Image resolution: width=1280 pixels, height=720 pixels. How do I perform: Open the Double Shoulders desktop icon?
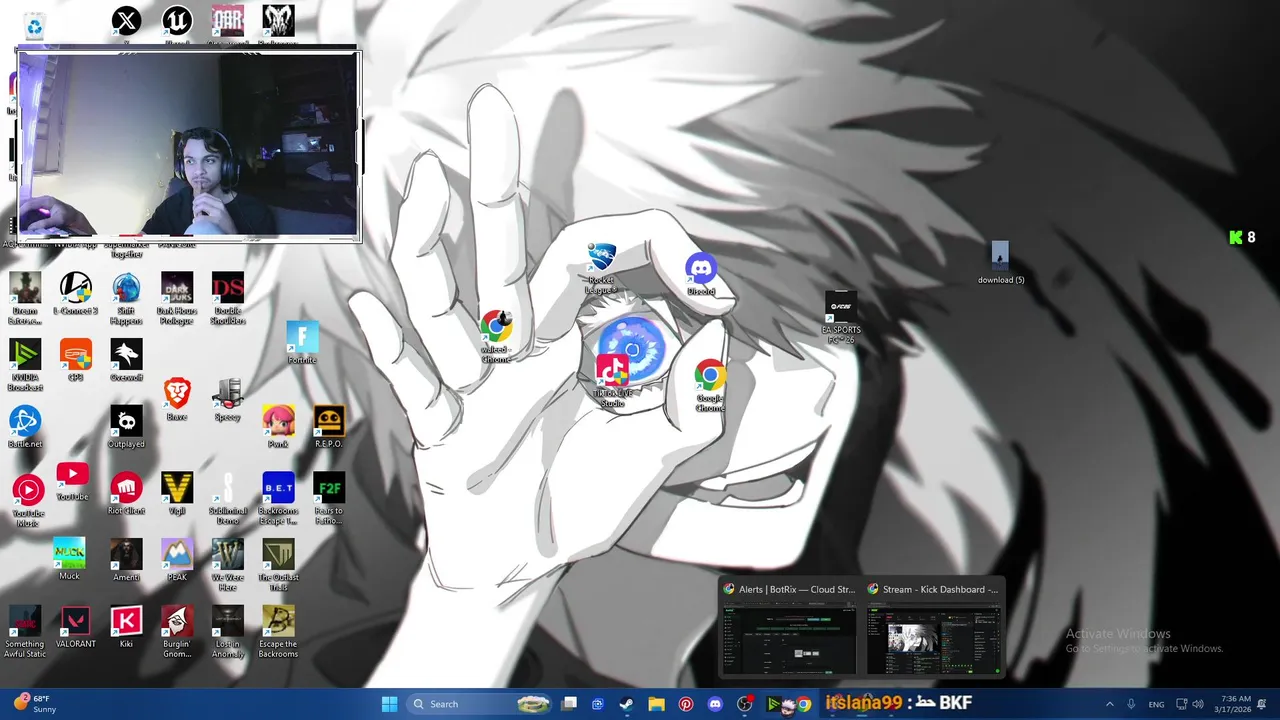227,299
